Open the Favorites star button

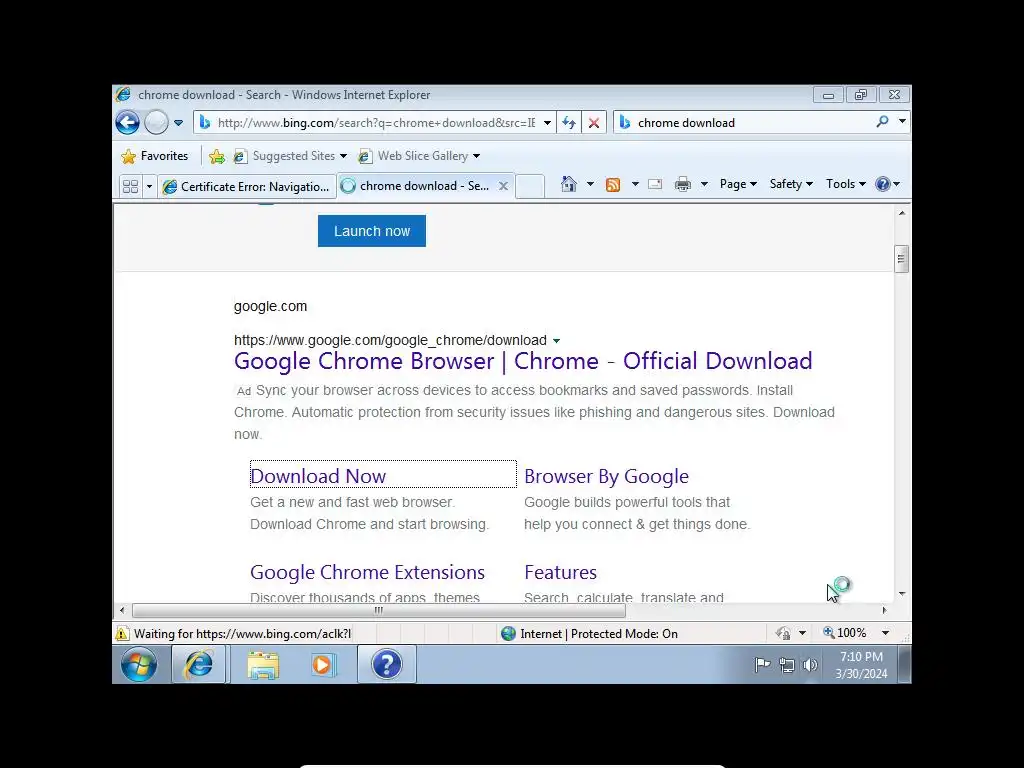(155, 156)
